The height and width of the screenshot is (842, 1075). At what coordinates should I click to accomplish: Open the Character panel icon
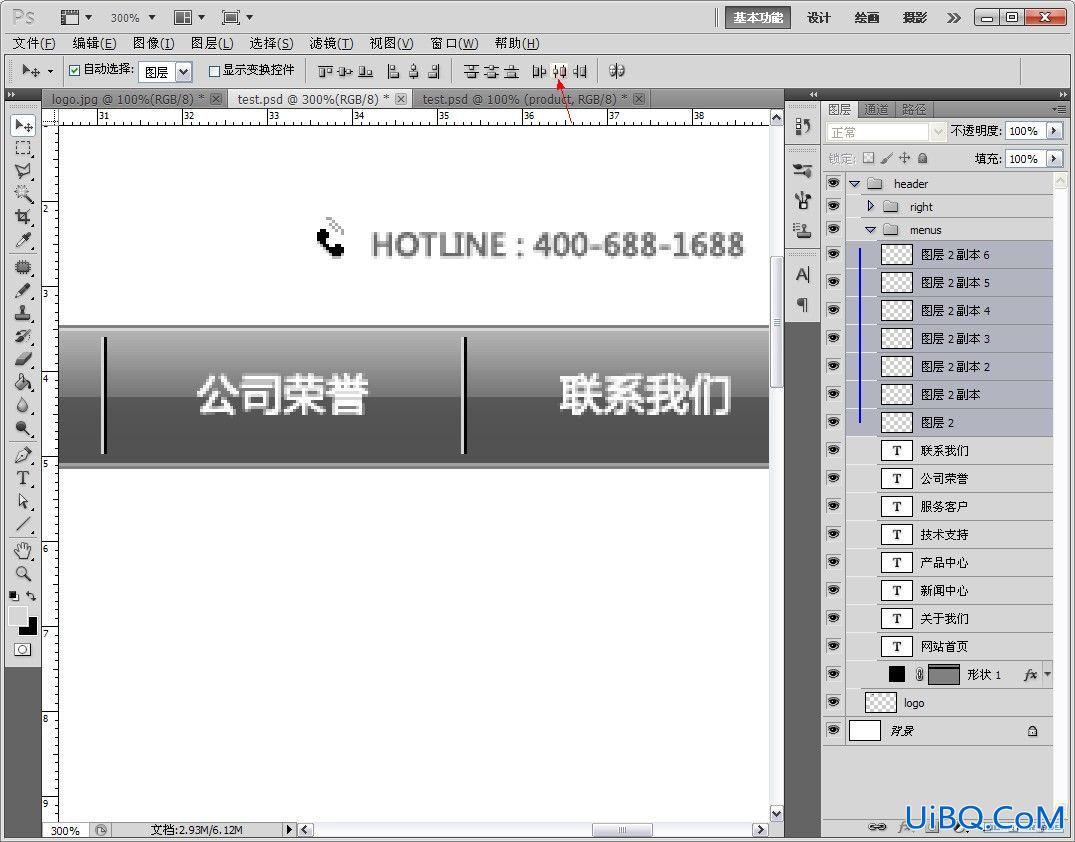pyautogui.click(x=803, y=276)
